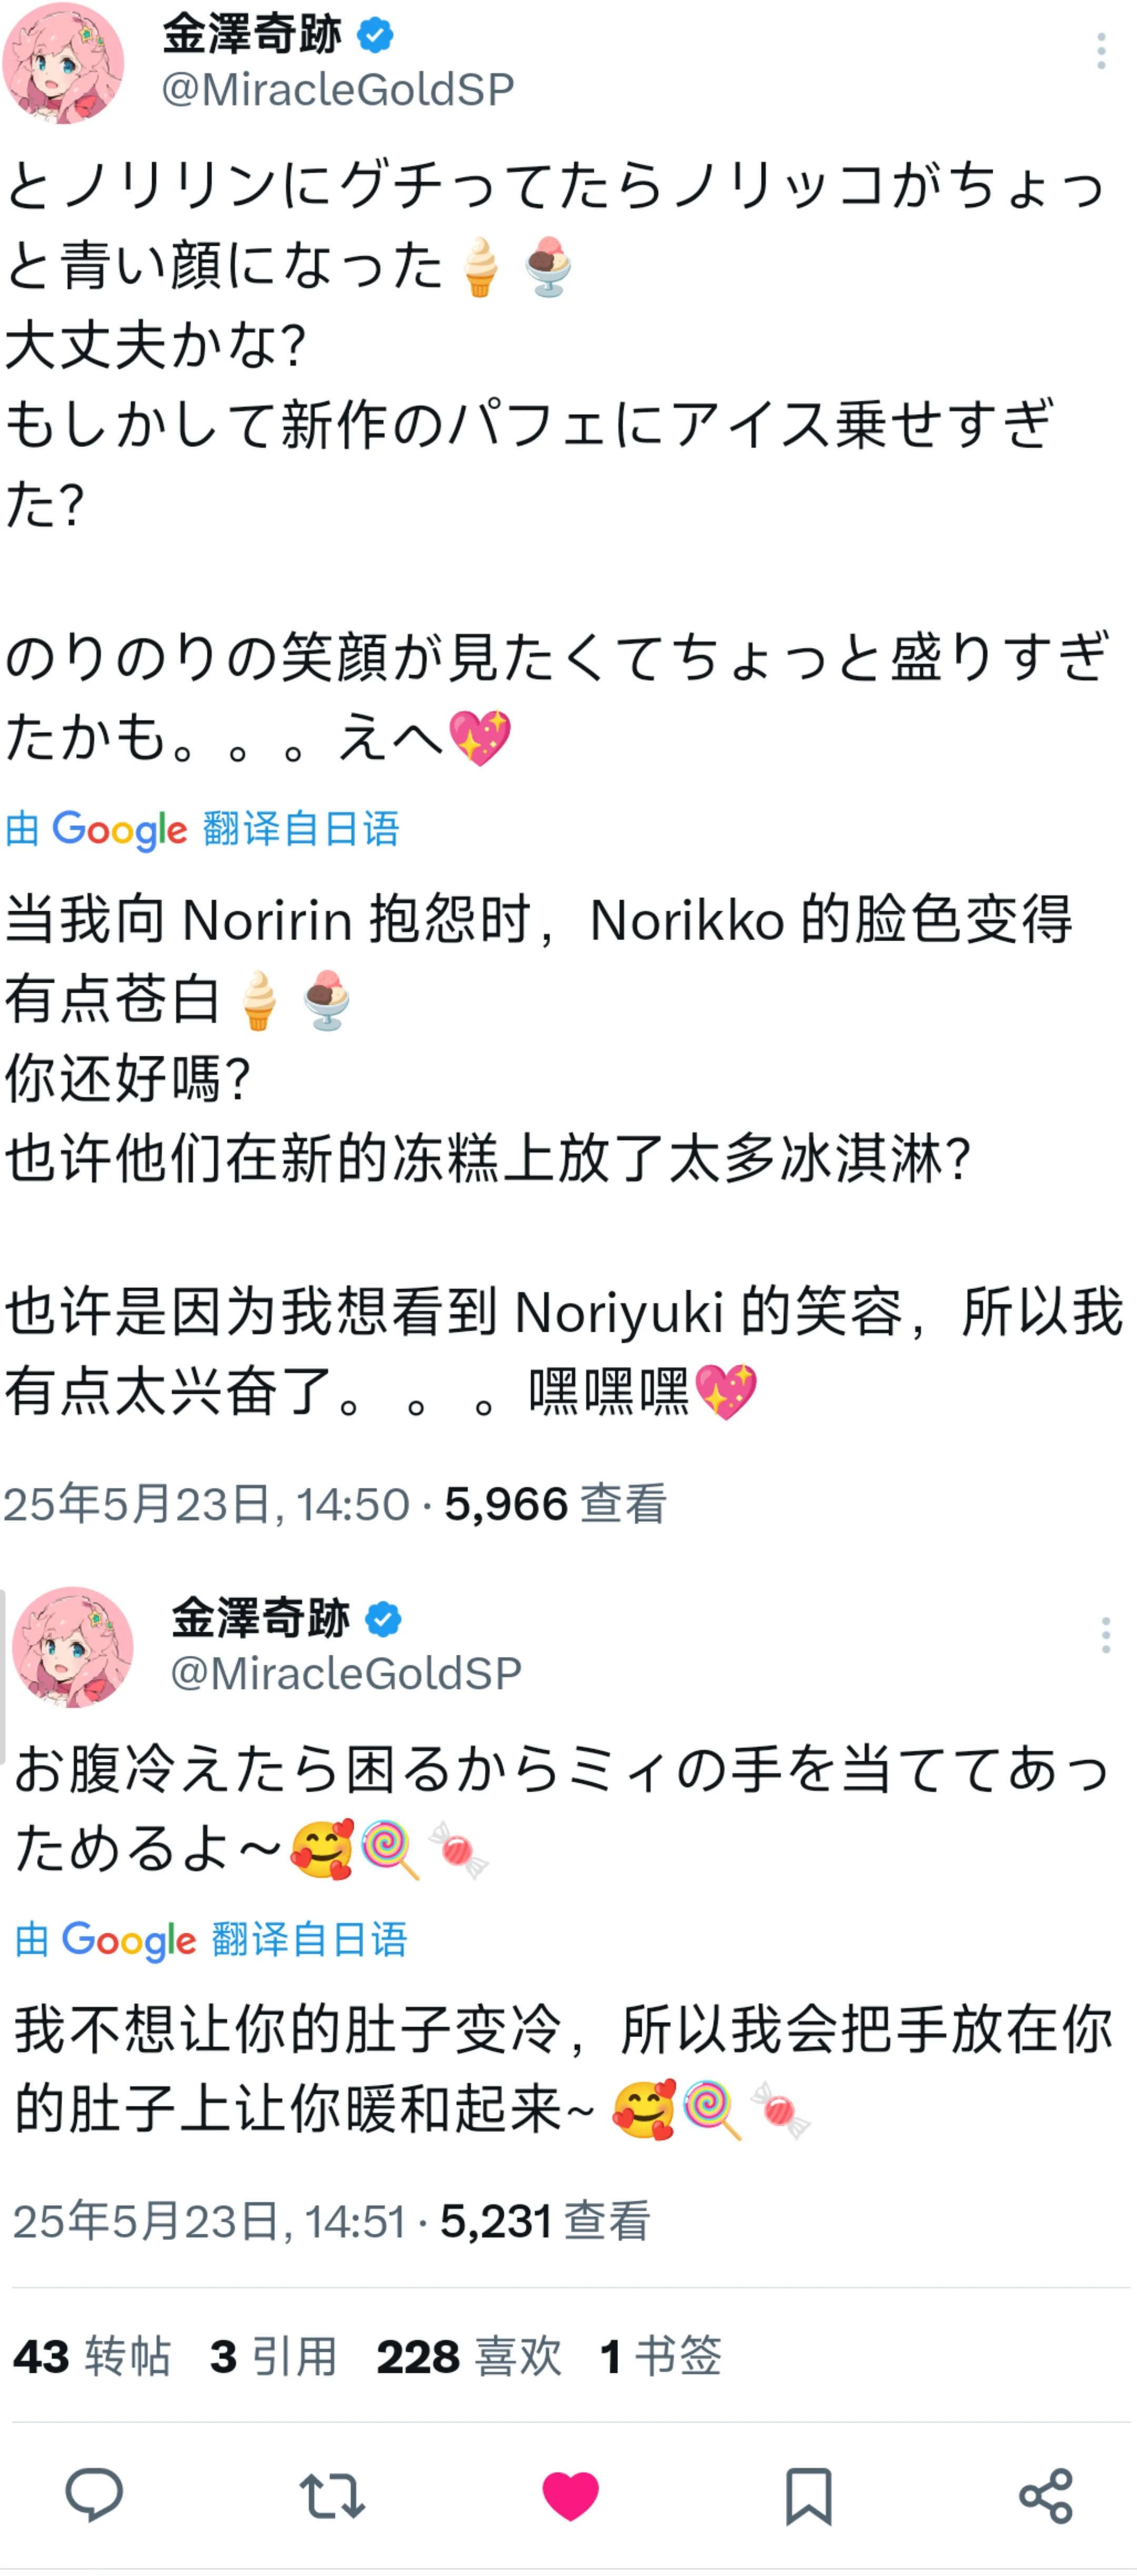Tap the reply speech bubble icon
The width and height of the screenshot is (1137, 2576).
tap(94, 2495)
